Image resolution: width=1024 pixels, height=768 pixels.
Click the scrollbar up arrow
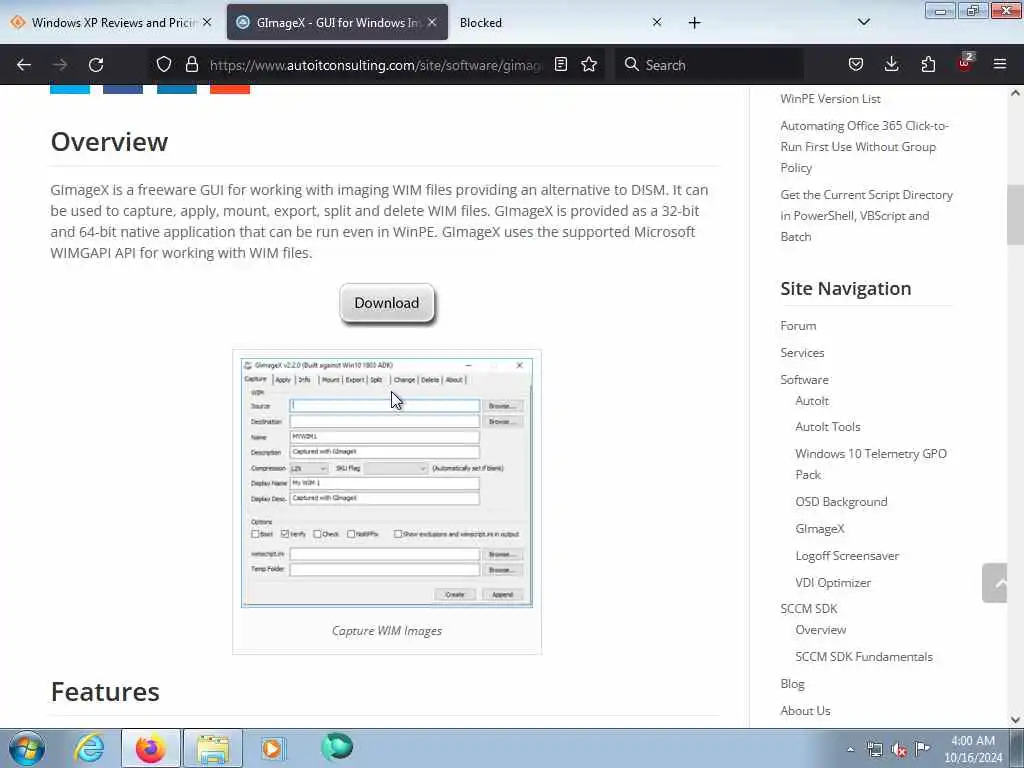(x=1015, y=93)
